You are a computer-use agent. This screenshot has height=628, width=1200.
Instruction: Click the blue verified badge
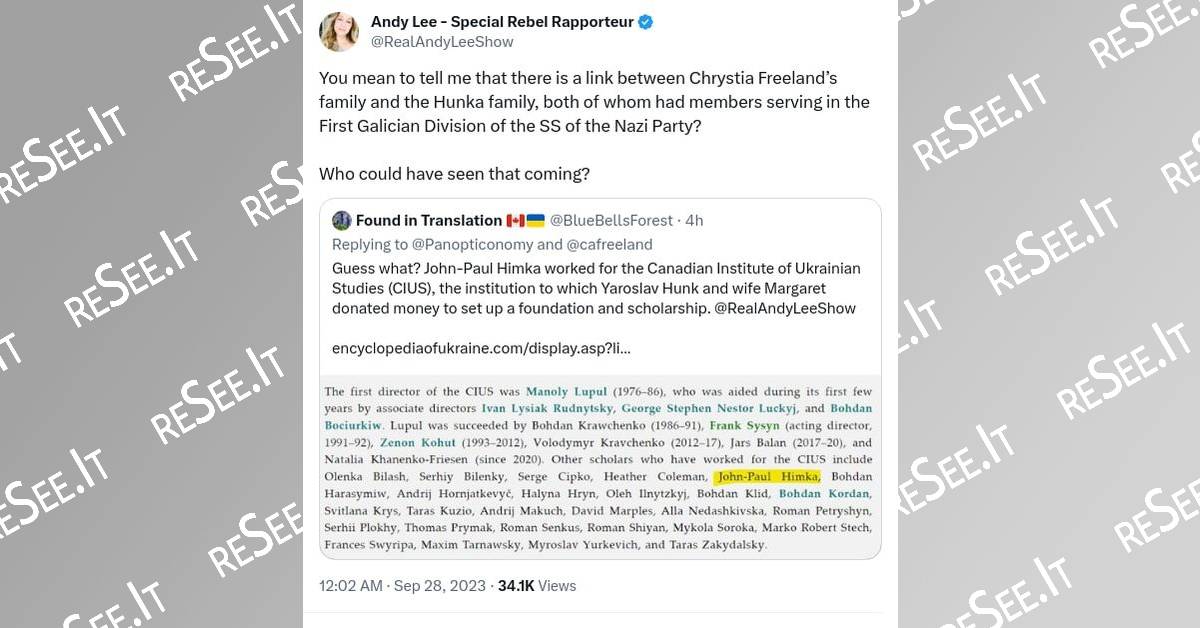point(646,22)
